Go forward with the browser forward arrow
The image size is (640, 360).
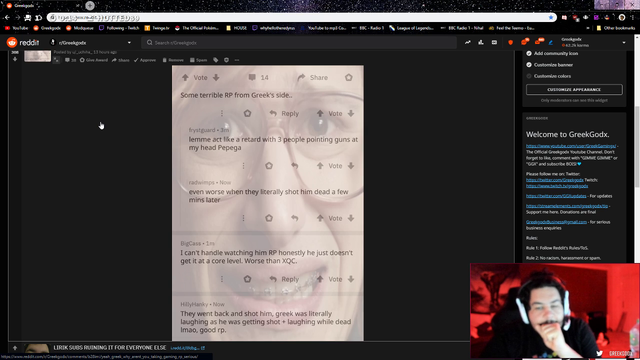17,18
